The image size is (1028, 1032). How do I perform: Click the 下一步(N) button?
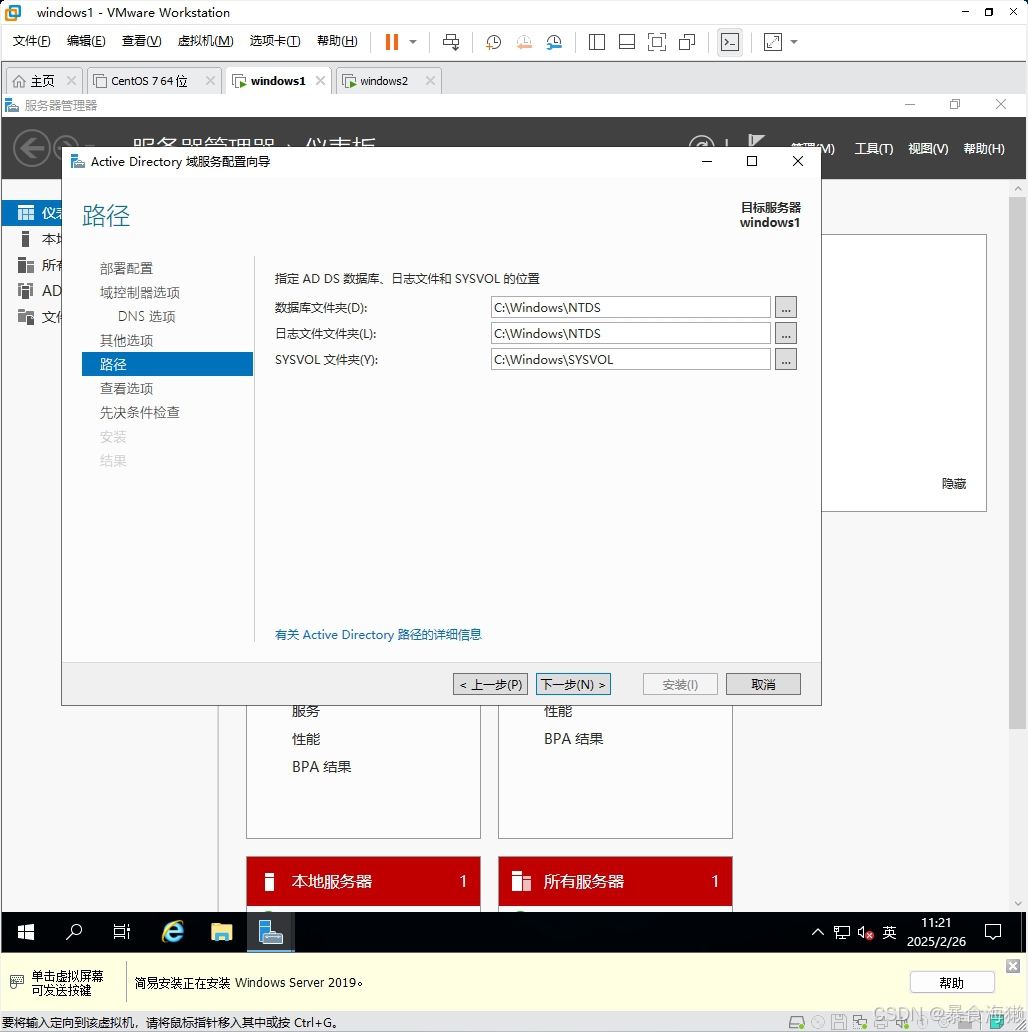coord(573,684)
